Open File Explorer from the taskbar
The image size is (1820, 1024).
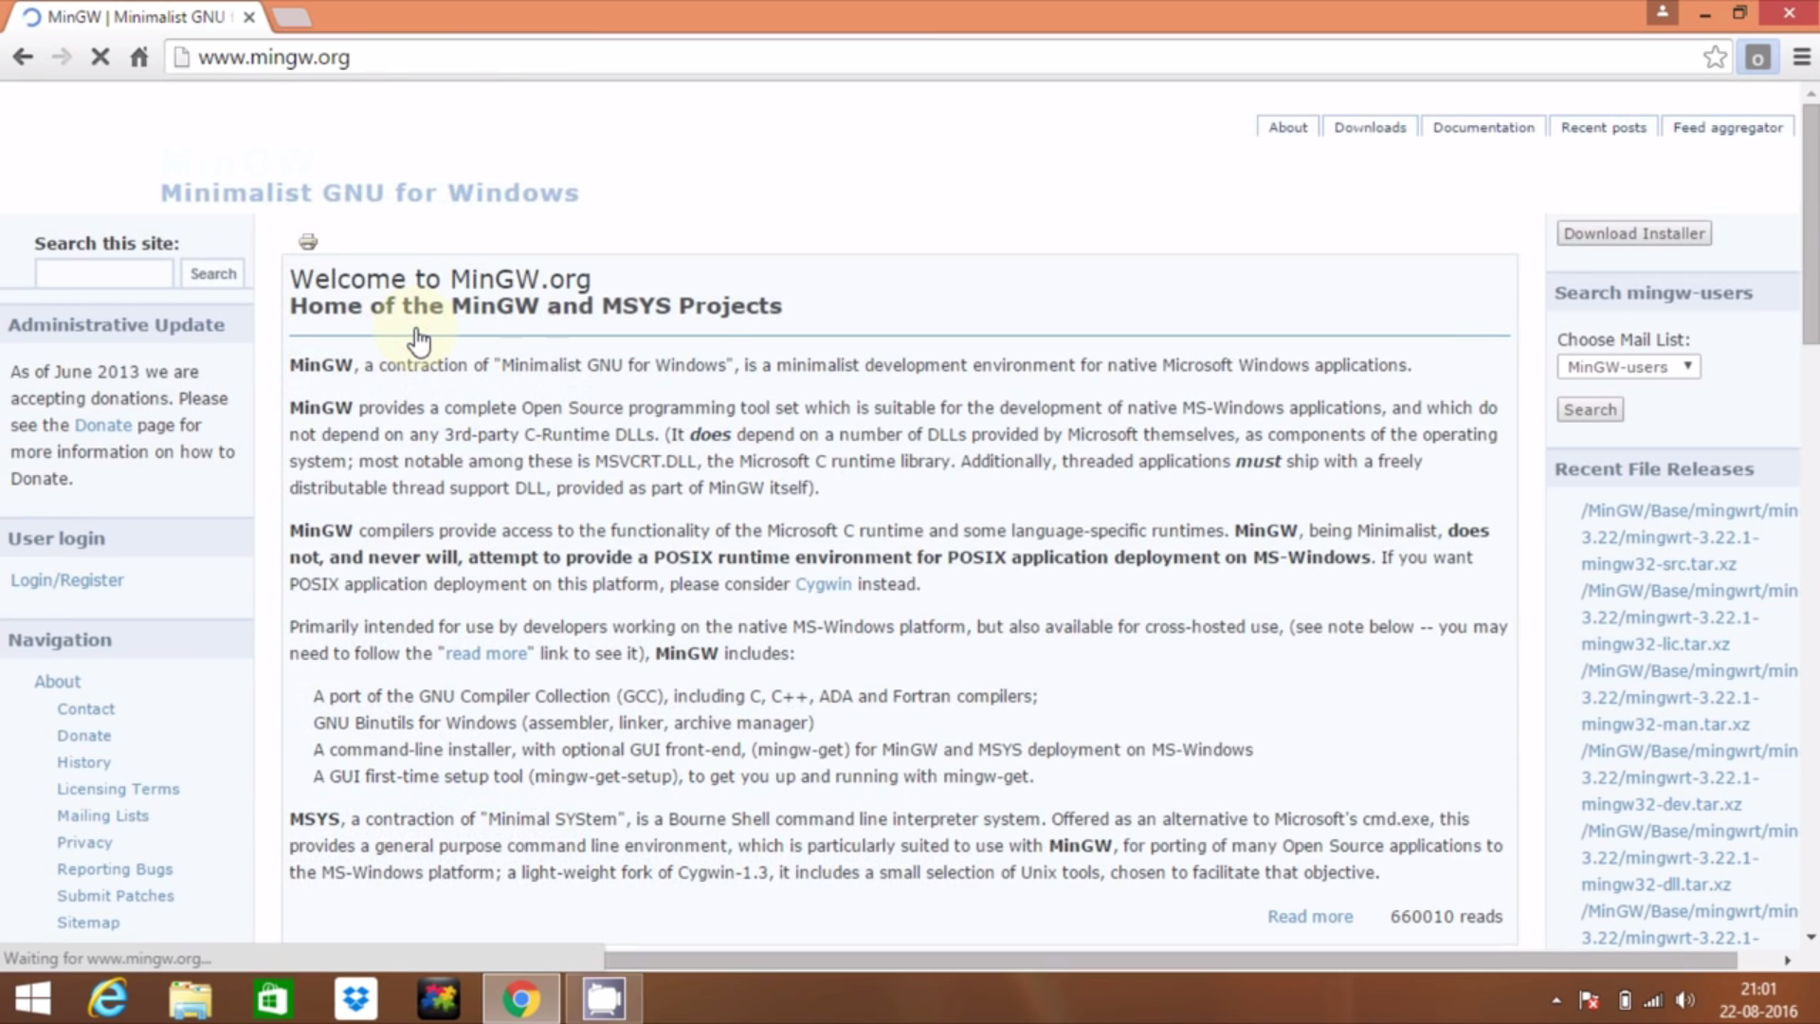coord(190,998)
